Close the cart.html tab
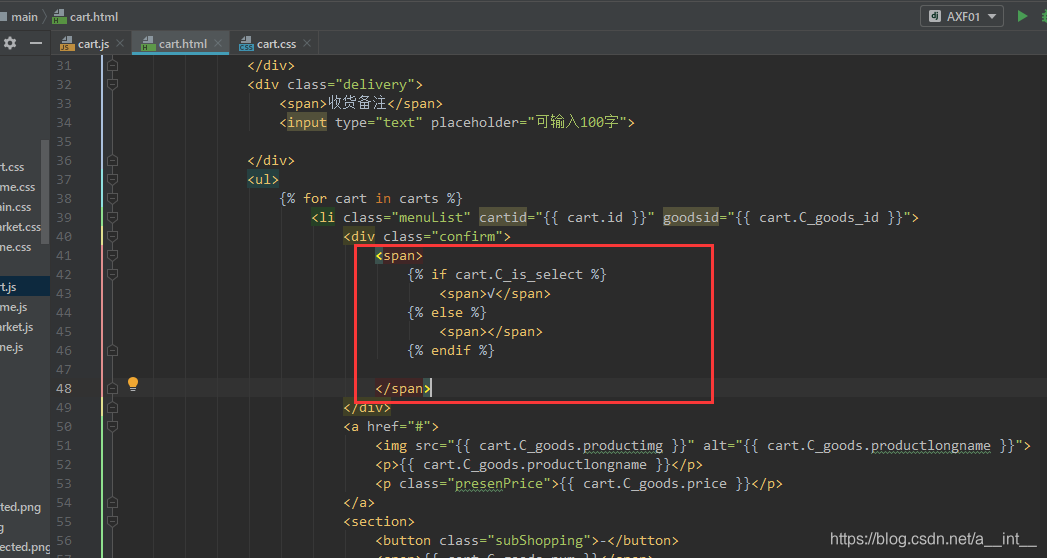This screenshot has width=1047, height=558. tap(218, 43)
